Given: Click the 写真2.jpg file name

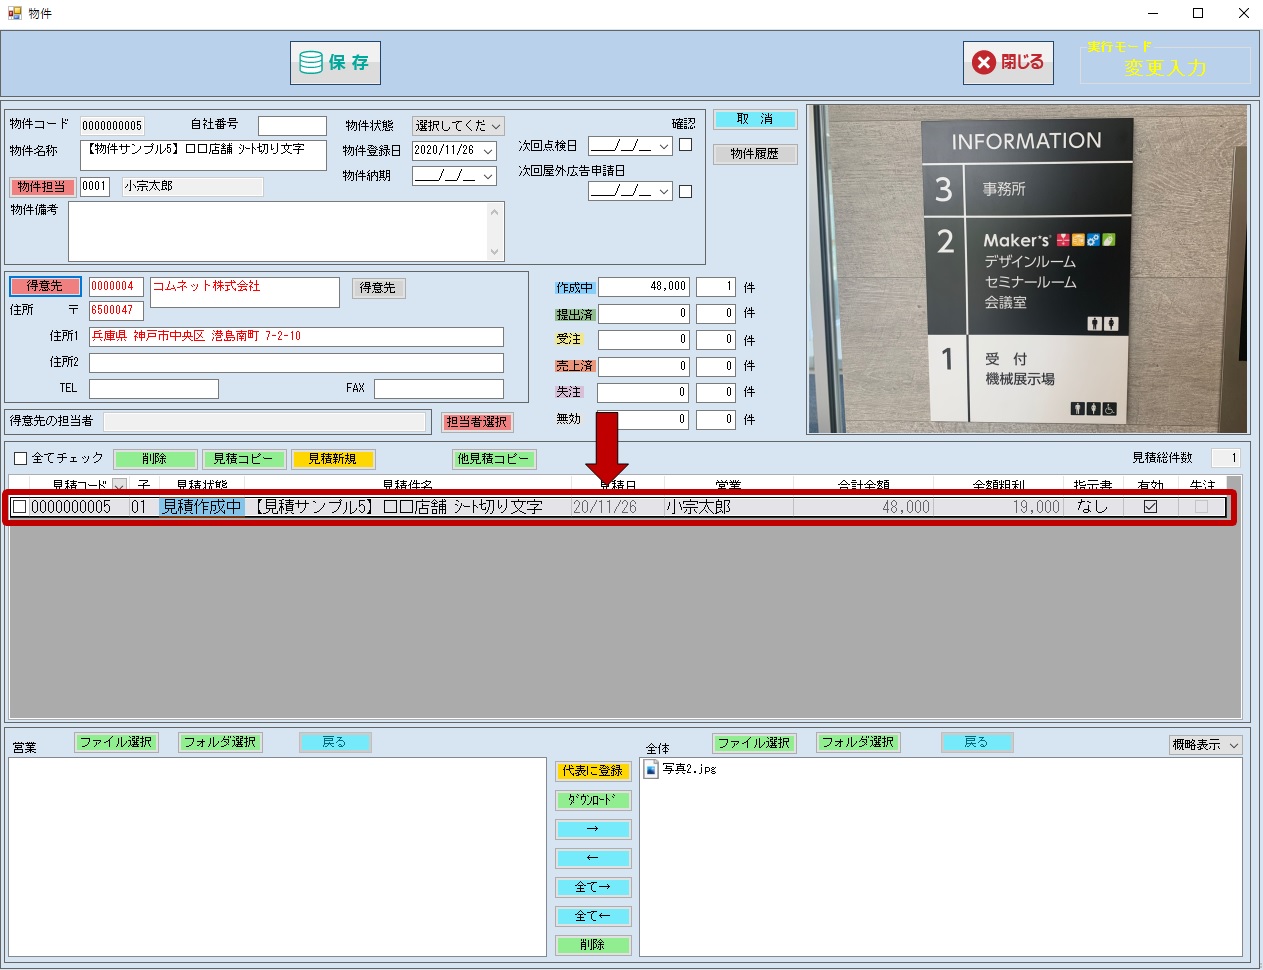Looking at the screenshot, I should pyautogui.click(x=689, y=769).
